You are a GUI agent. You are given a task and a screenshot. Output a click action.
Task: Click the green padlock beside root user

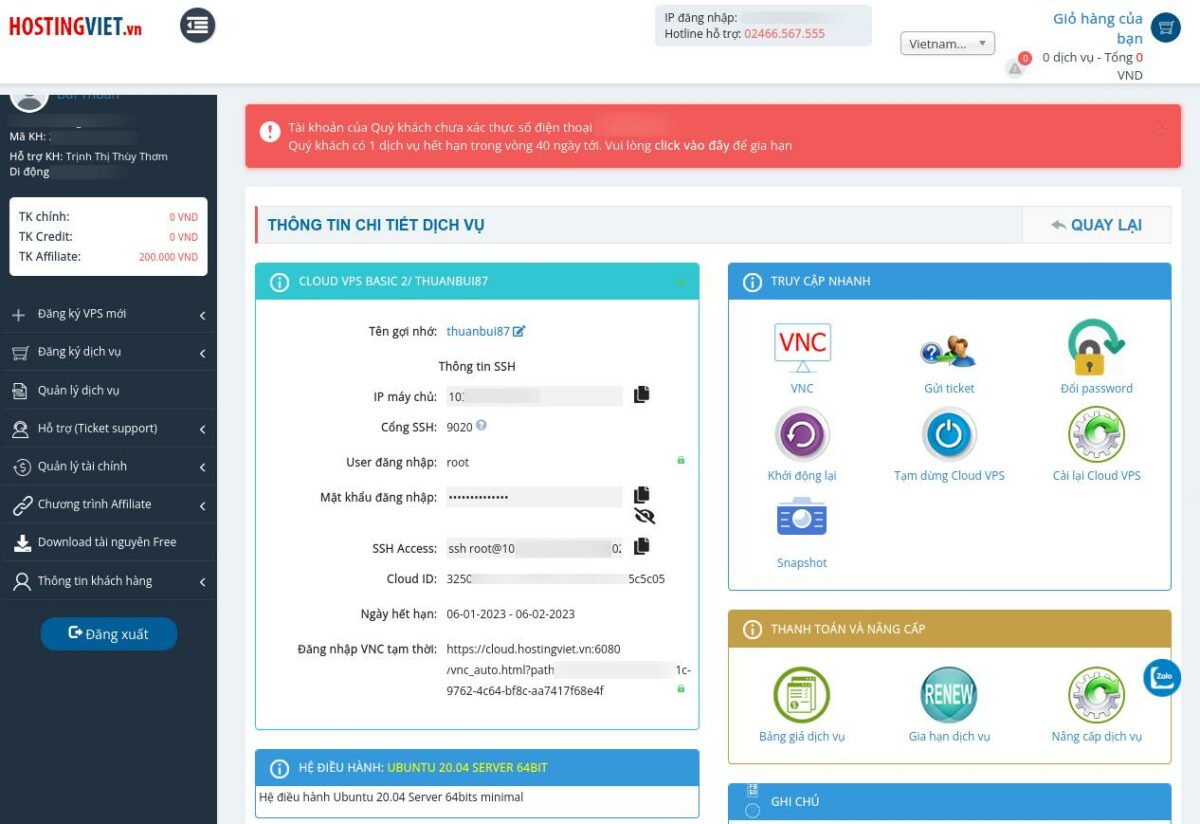[x=681, y=460]
